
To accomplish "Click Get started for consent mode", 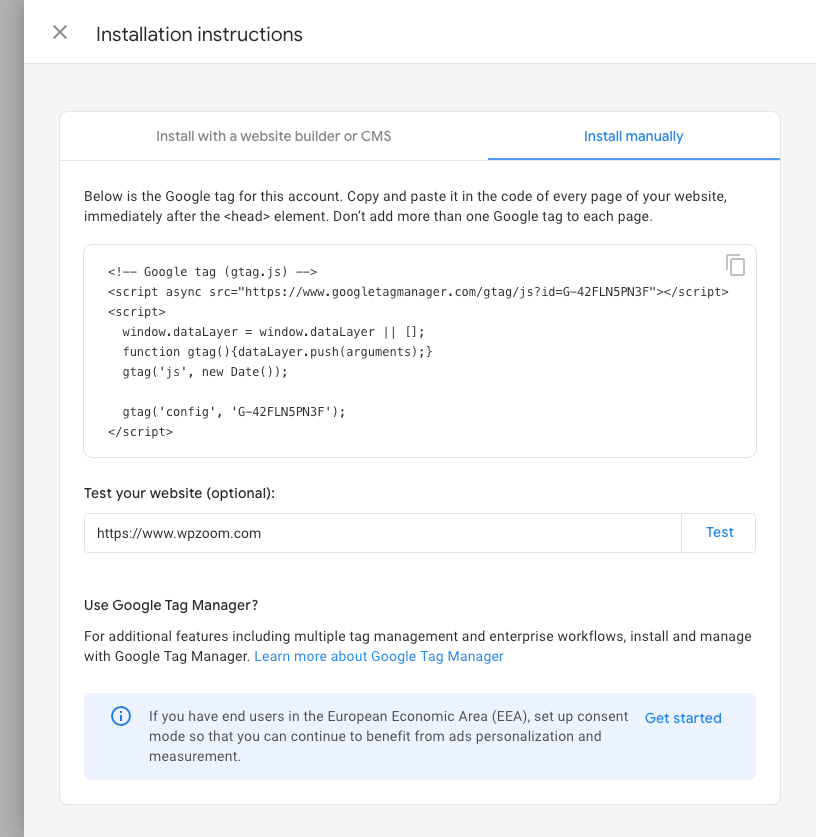I will point(683,718).
